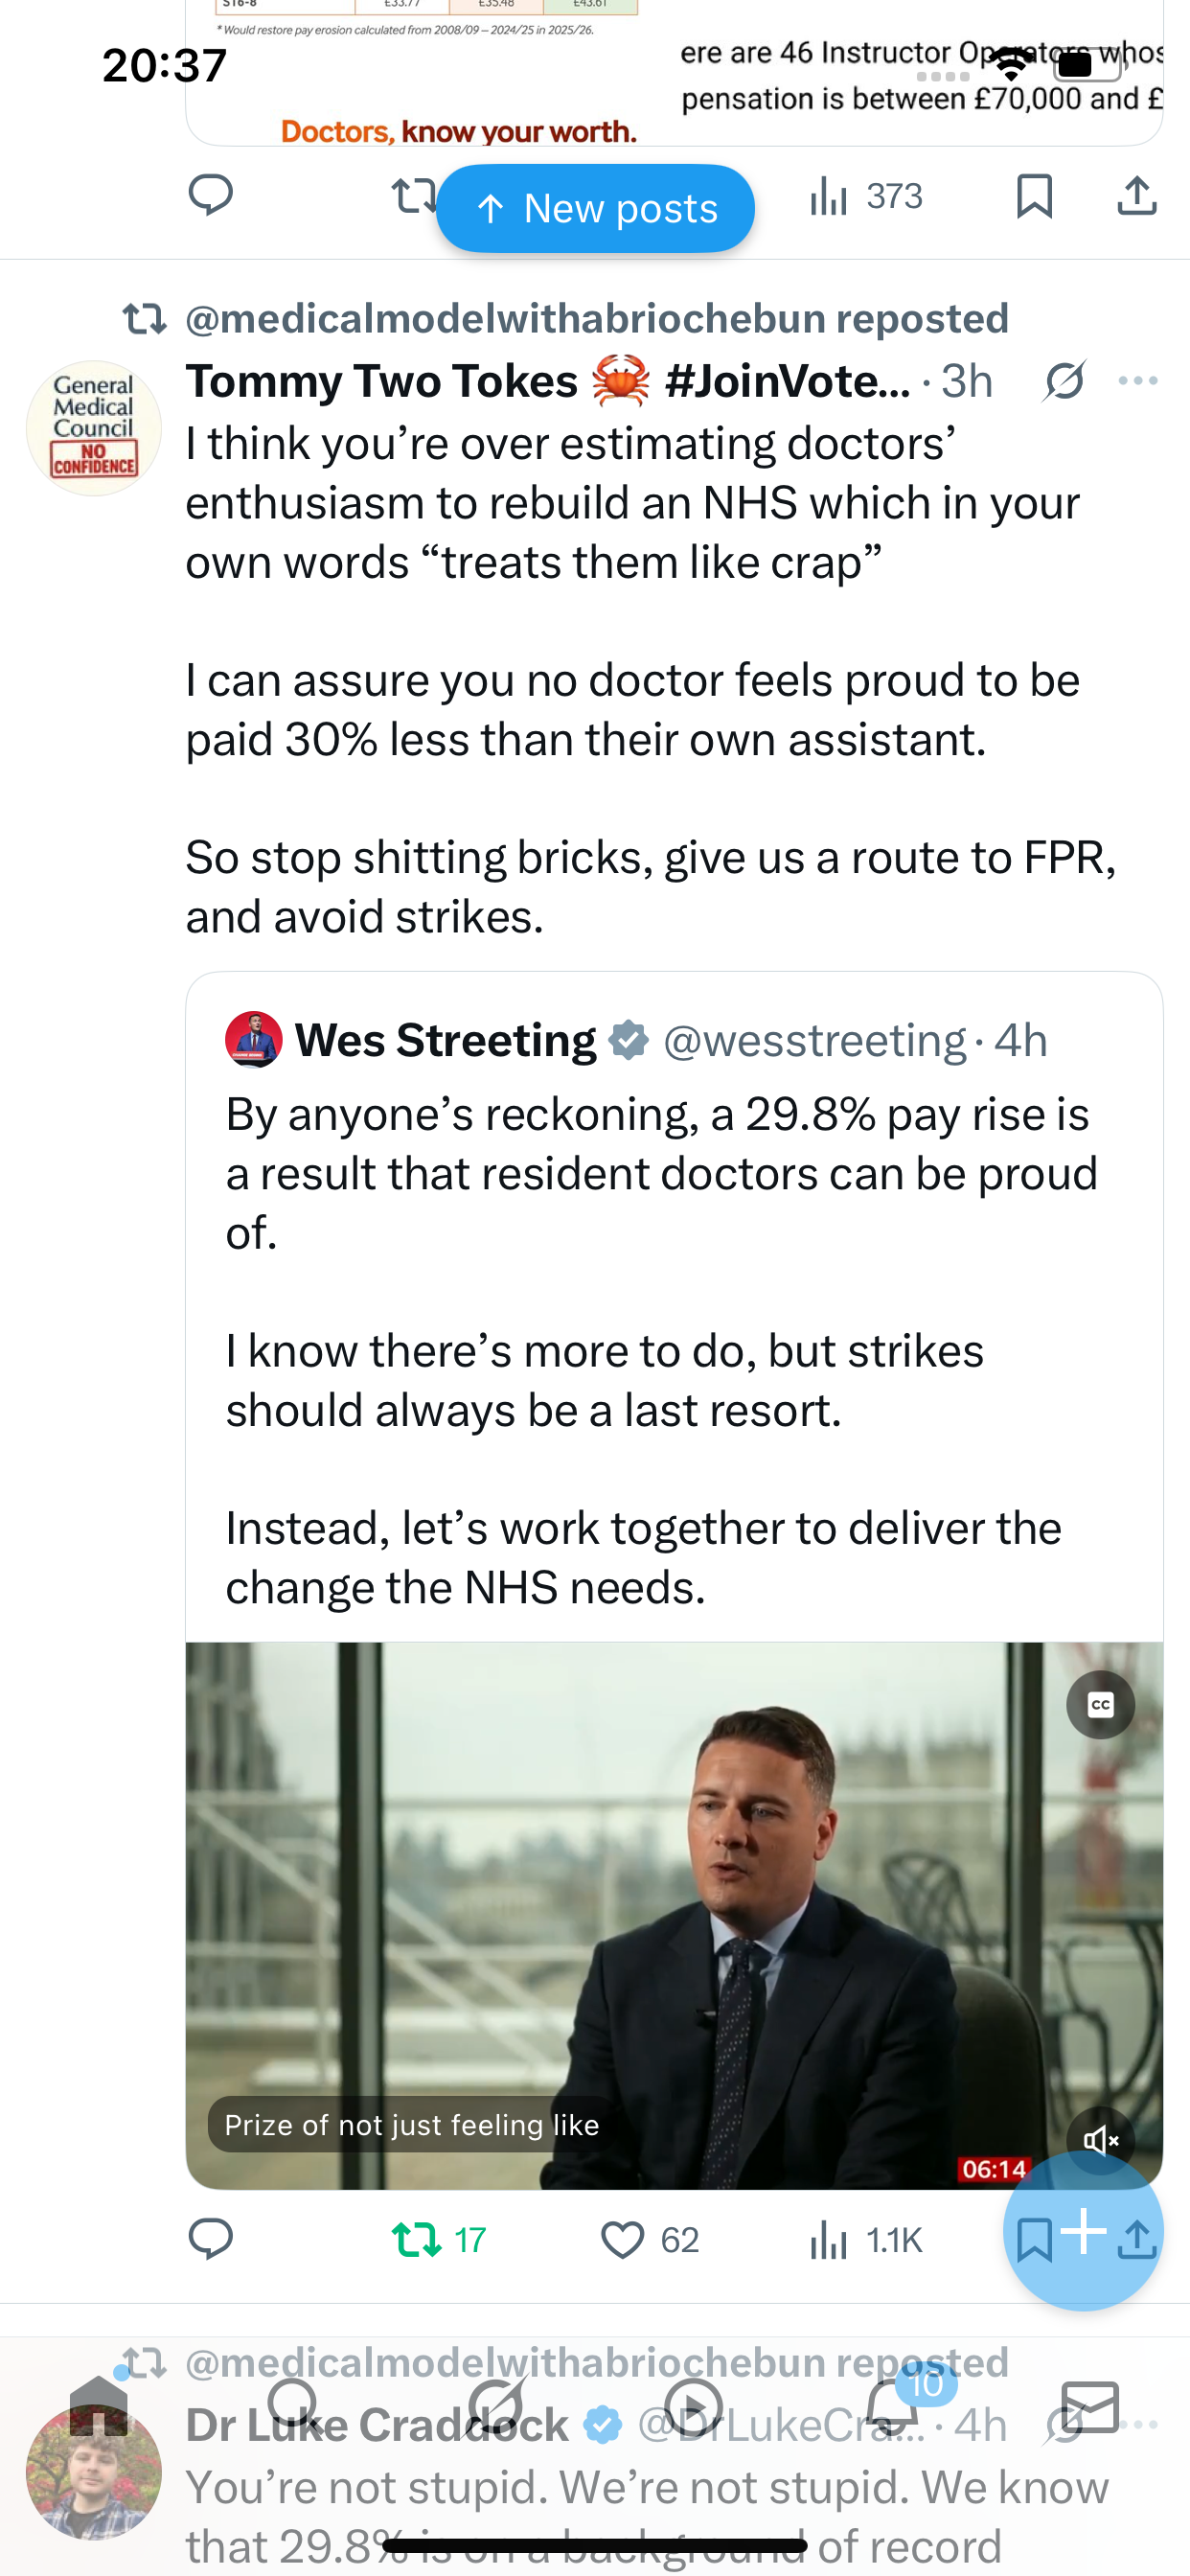Undo the green repost with 17 count
This screenshot has width=1190, height=2576.
coord(439,2239)
